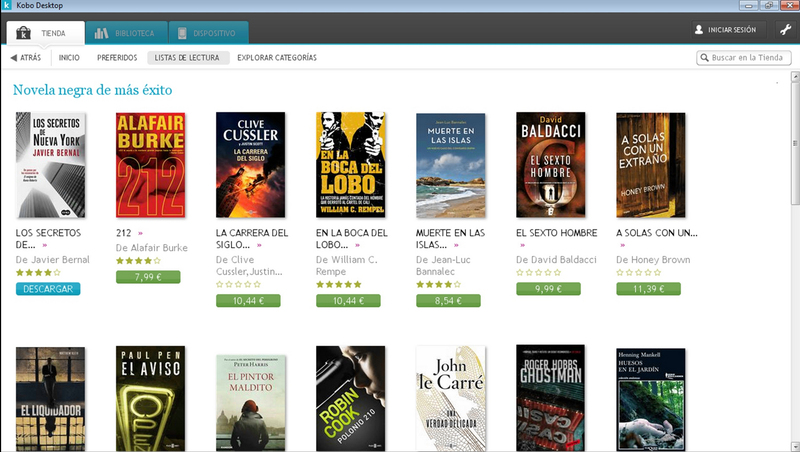Open Explorar Categorías
The height and width of the screenshot is (452, 800).
pyautogui.click(x=277, y=58)
